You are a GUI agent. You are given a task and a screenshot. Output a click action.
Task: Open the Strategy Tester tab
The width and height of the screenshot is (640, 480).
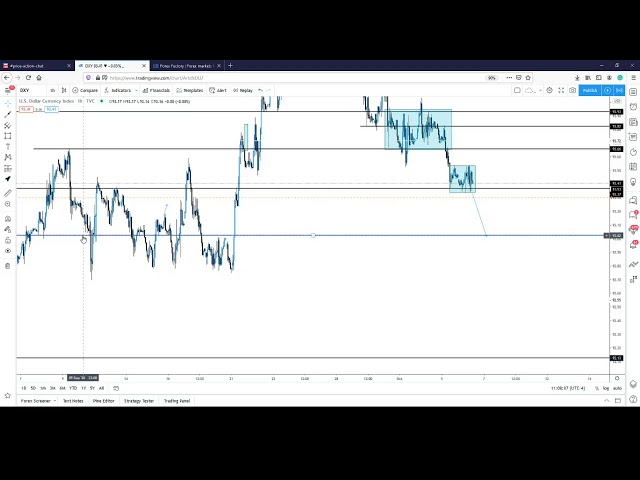click(139, 400)
